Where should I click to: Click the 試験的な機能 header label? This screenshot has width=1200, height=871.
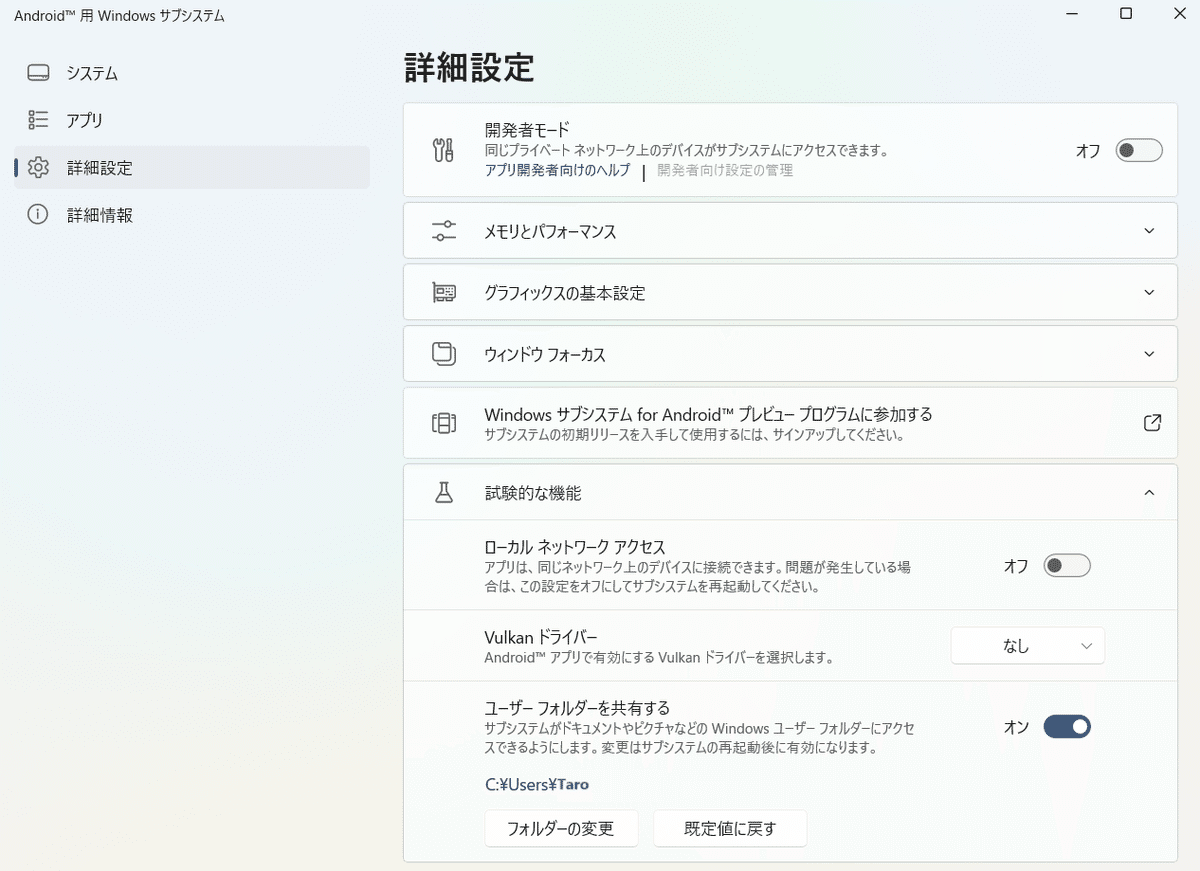tap(533, 493)
